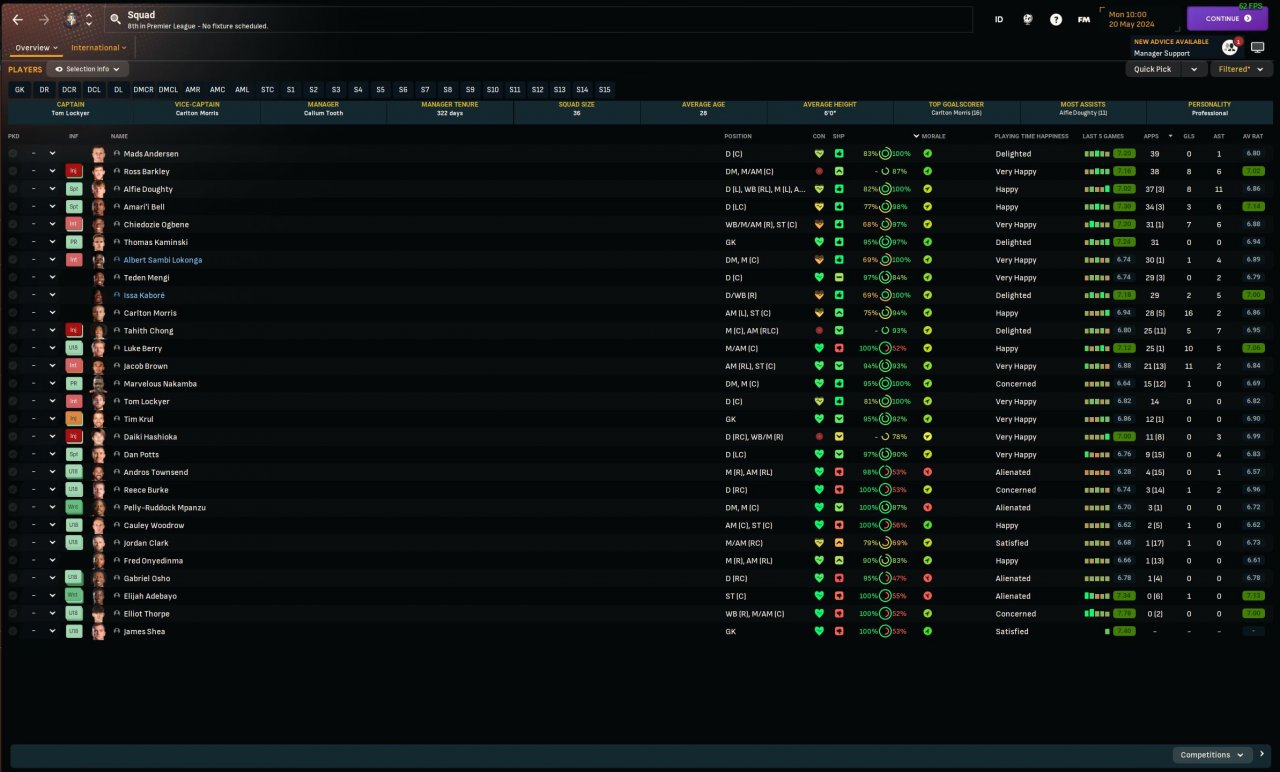Click Tim Krul's orange Inj status icon
The image size is (1280, 772).
[x=74, y=419]
